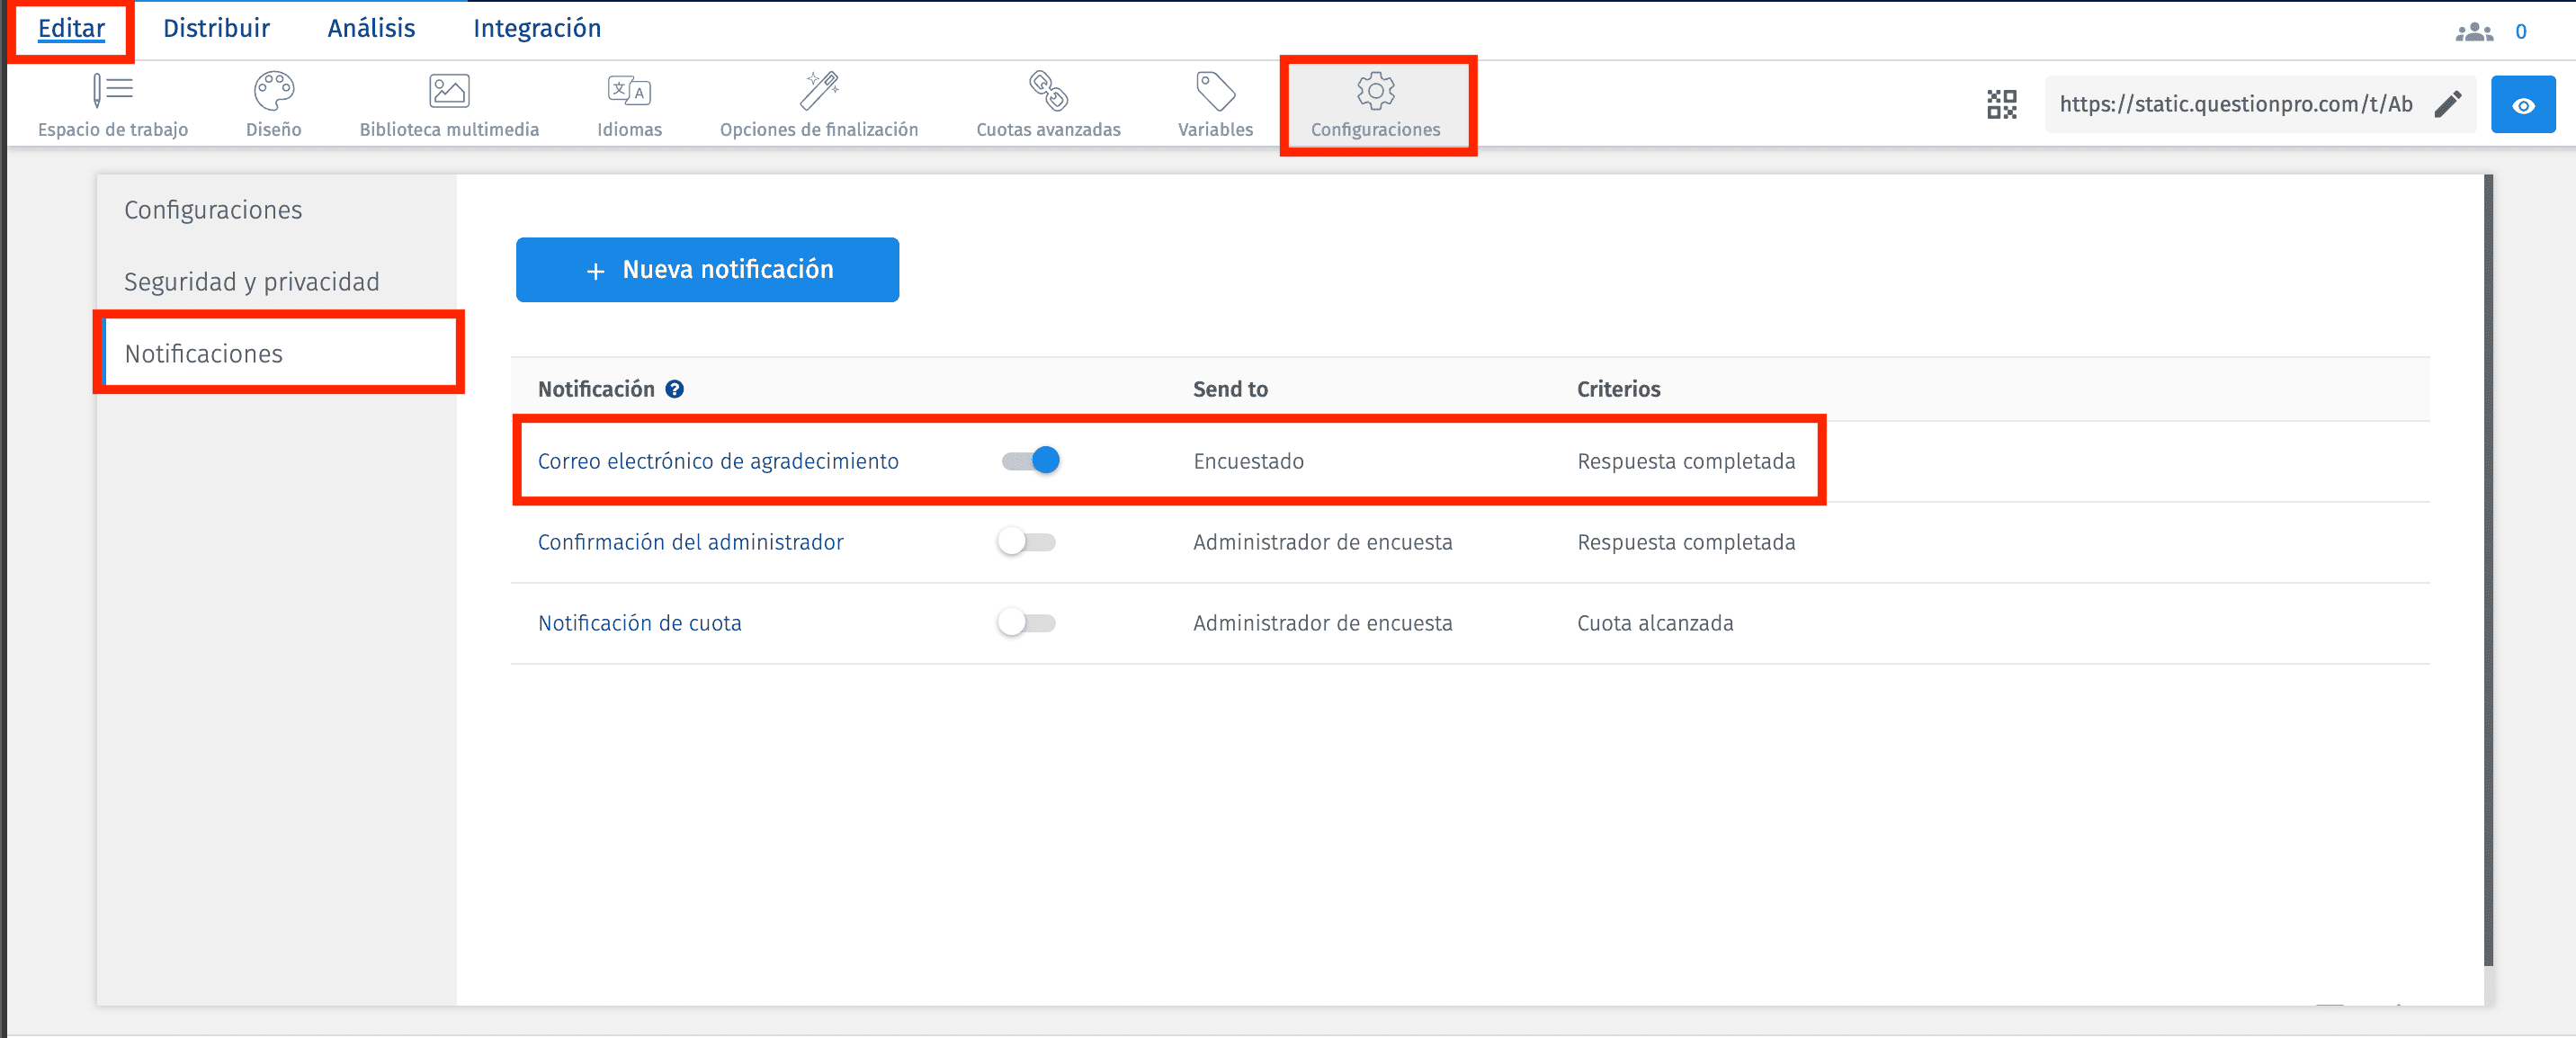Open the Idiomas translation icon
The width and height of the screenshot is (2576, 1038).
[629, 91]
